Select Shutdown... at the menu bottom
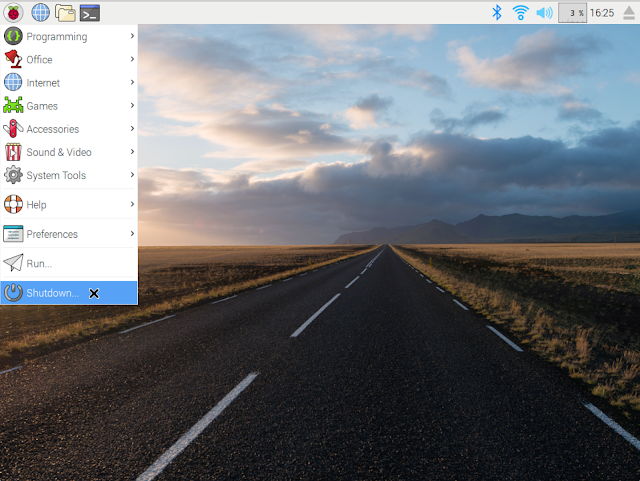Image resolution: width=640 pixels, height=481 pixels. click(69, 293)
